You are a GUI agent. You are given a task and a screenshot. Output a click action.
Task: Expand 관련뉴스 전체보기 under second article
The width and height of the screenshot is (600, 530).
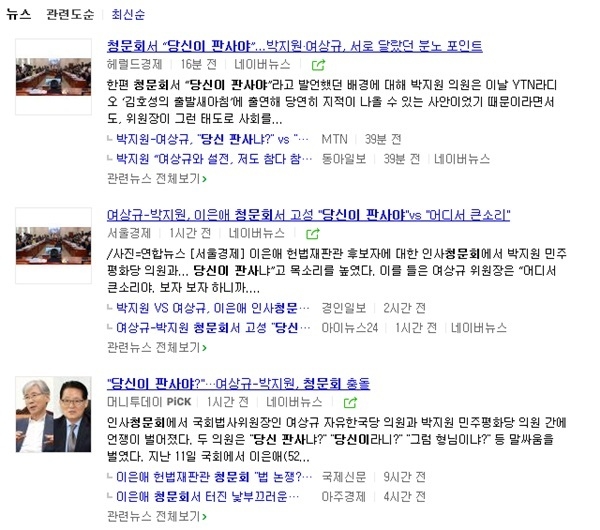pyautogui.click(x=157, y=347)
